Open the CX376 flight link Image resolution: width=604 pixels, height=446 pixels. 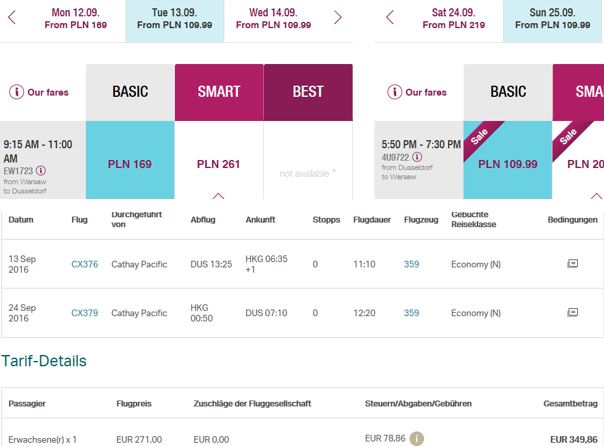[x=85, y=264]
